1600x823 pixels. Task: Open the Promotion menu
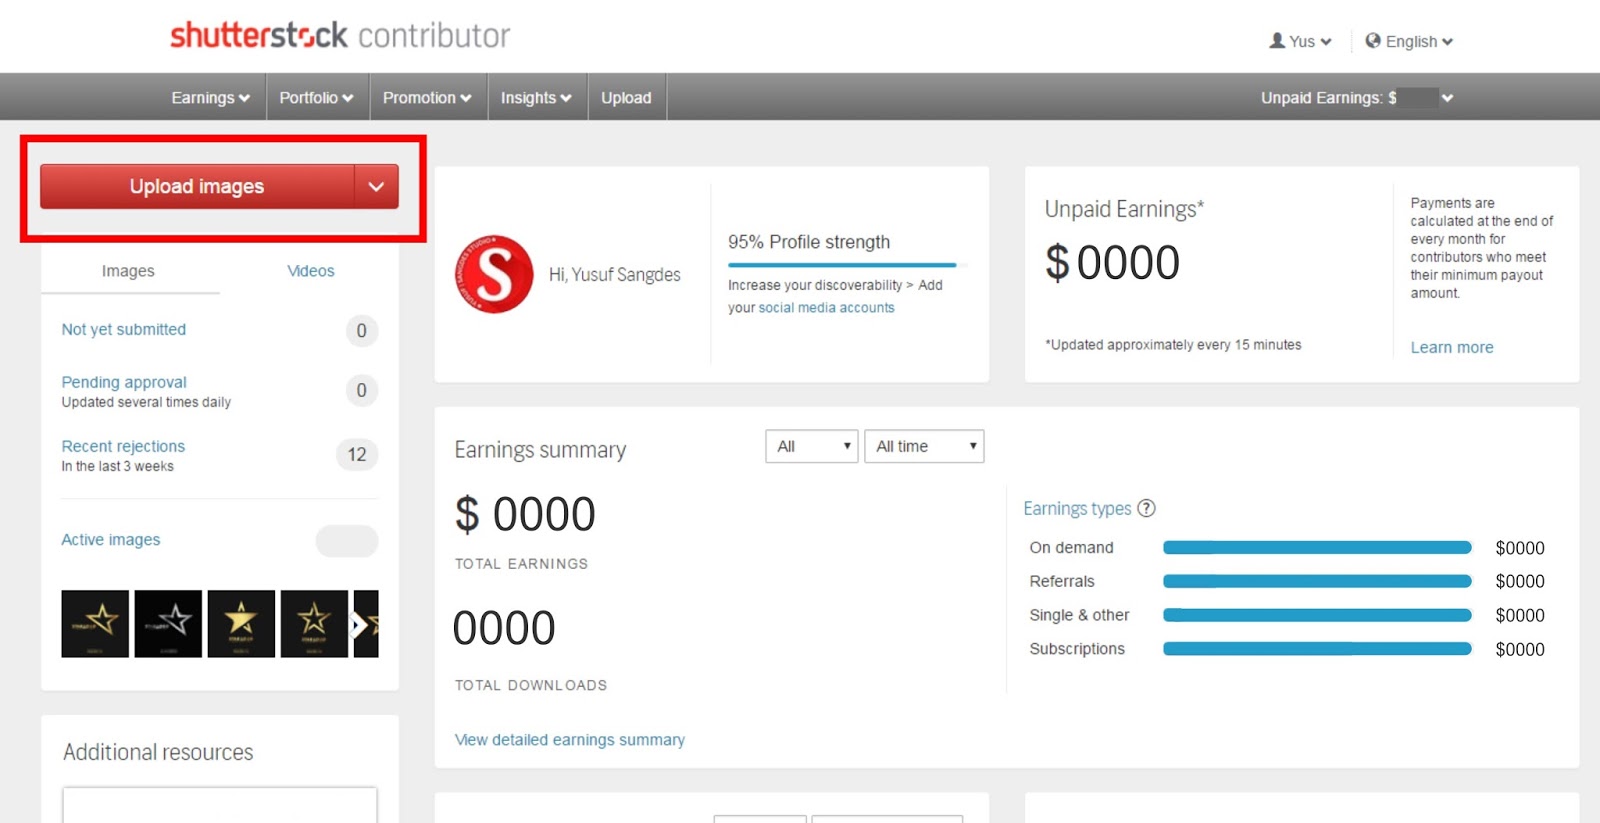(x=427, y=98)
